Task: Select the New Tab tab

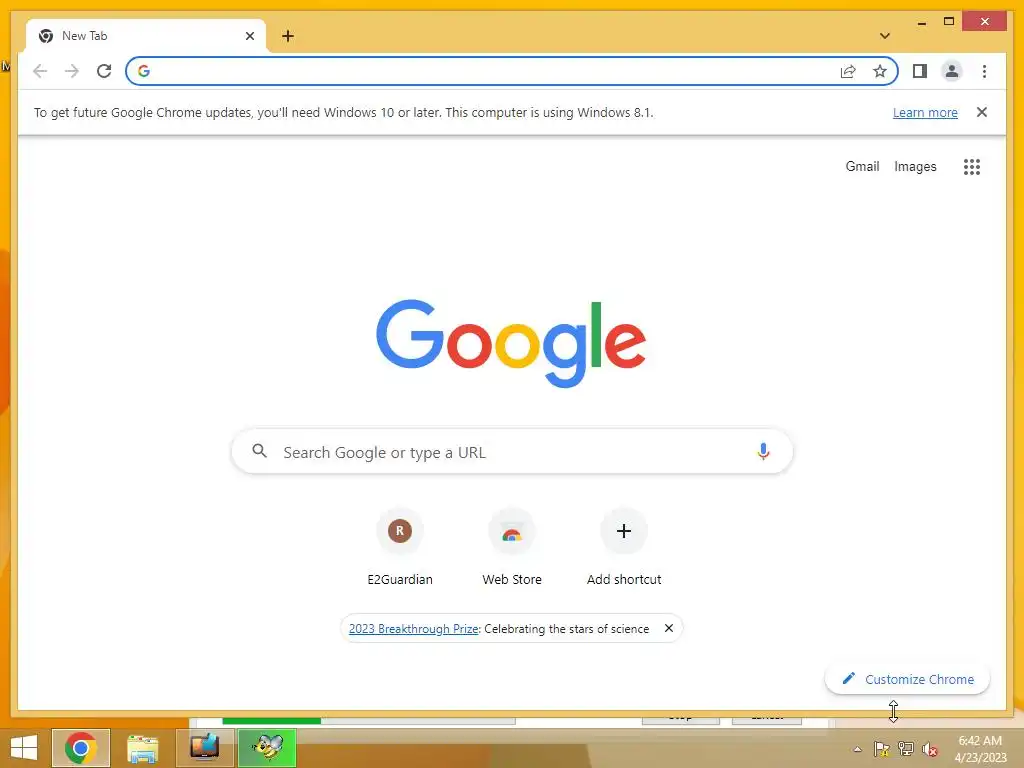Action: pyautogui.click(x=145, y=36)
